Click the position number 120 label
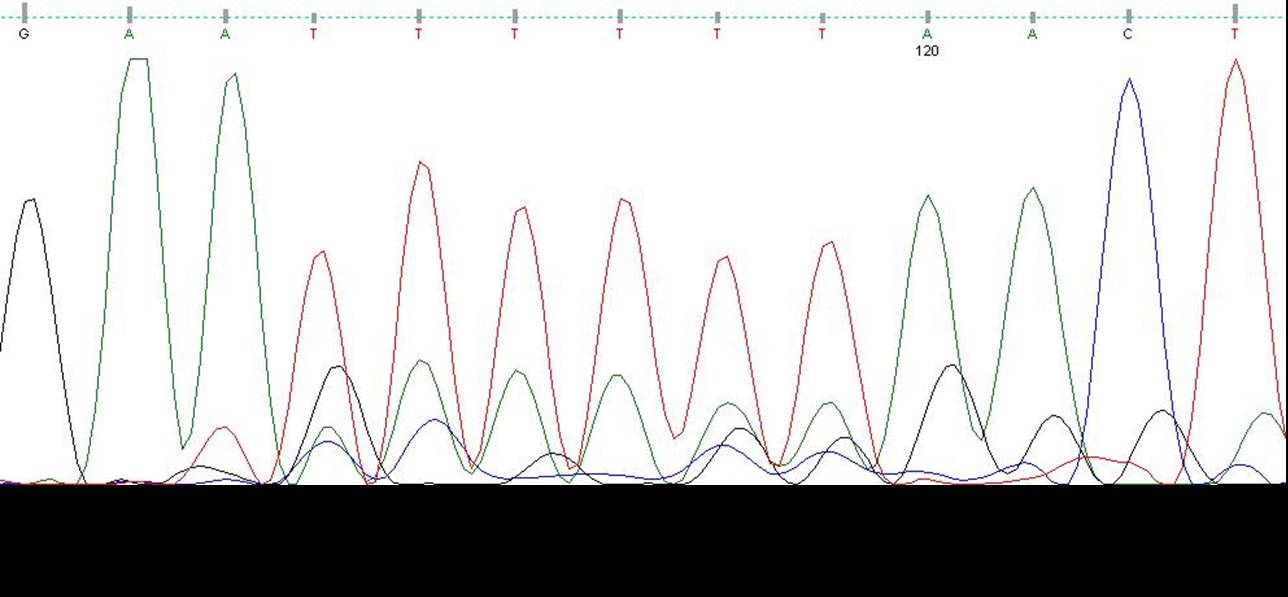The image size is (1288, 597). pyautogui.click(x=927, y=51)
